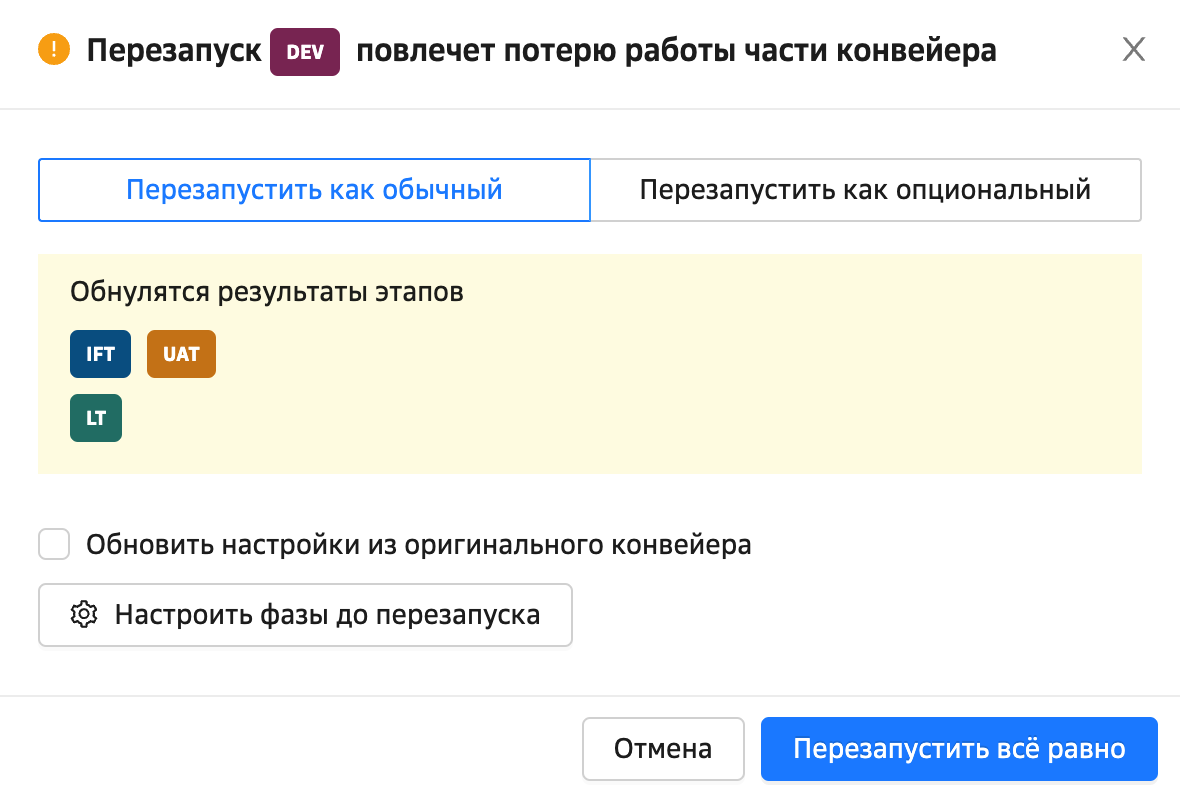This screenshot has height=798, width=1180.
Task: Click empty footer area left of 'Отмена'
Action: (300, 748)
